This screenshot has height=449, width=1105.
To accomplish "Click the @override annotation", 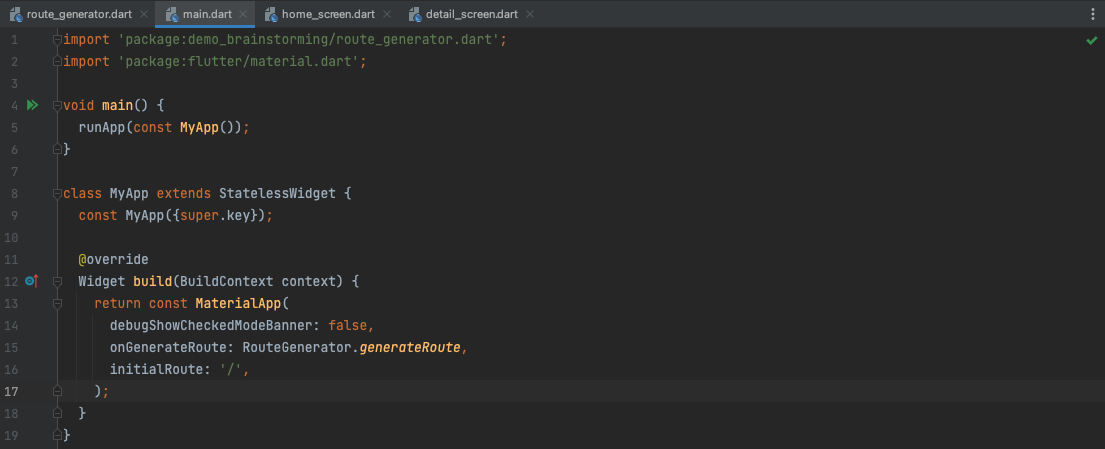I will point(113,259).
